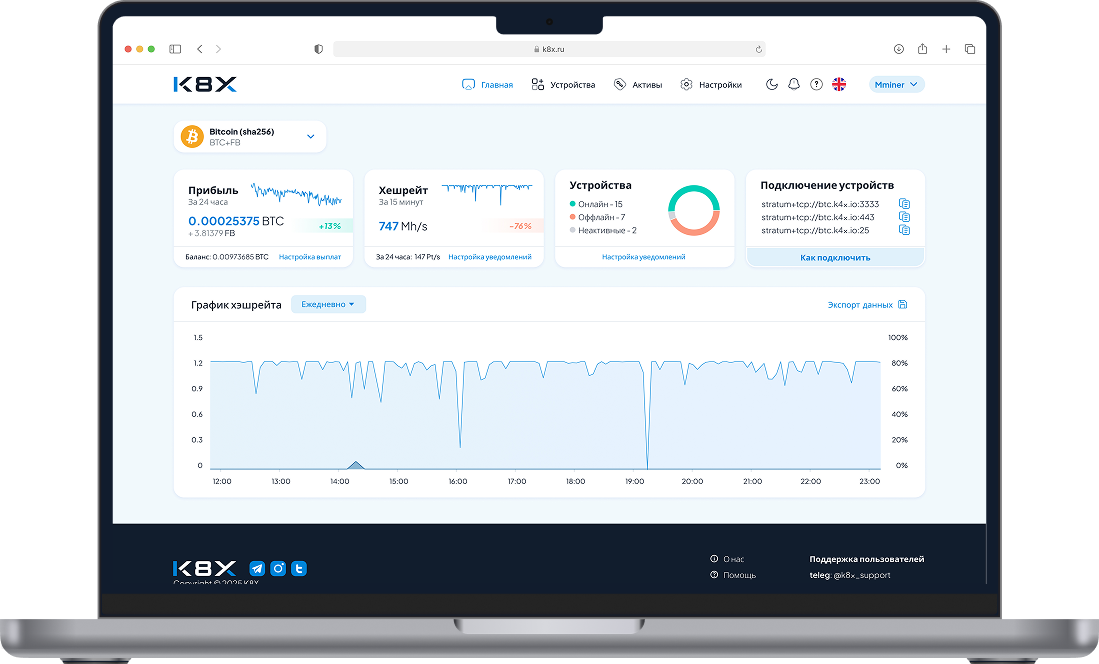Open the Mminer account dropdown

coord(896,85)
